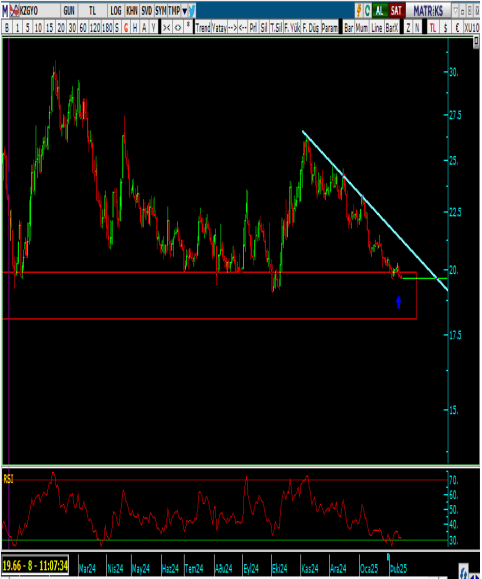Screen dimensions: 482x579
Task: Click the KZGYO symbol input field
Action: [x=39, y=11]
